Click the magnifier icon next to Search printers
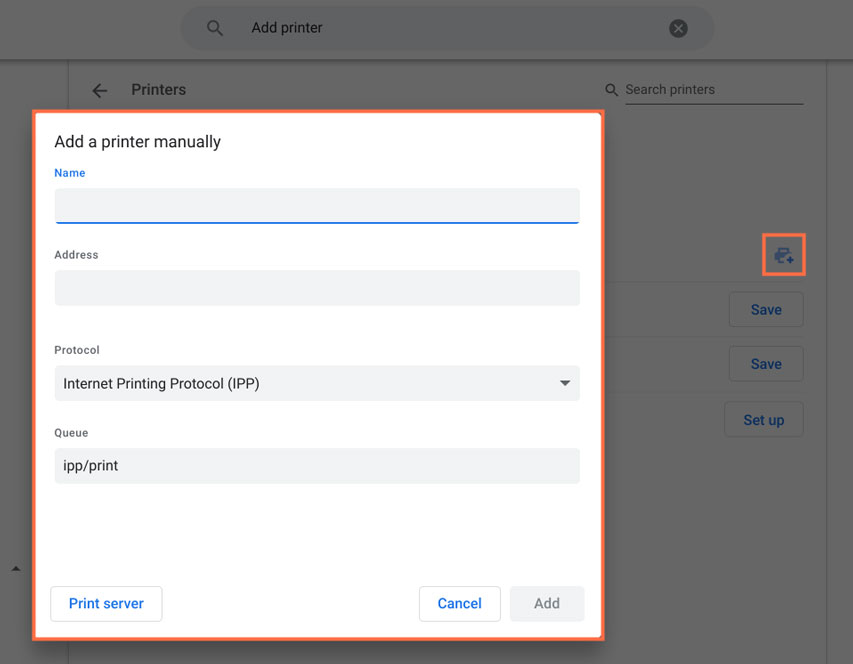 coord(610,89)
